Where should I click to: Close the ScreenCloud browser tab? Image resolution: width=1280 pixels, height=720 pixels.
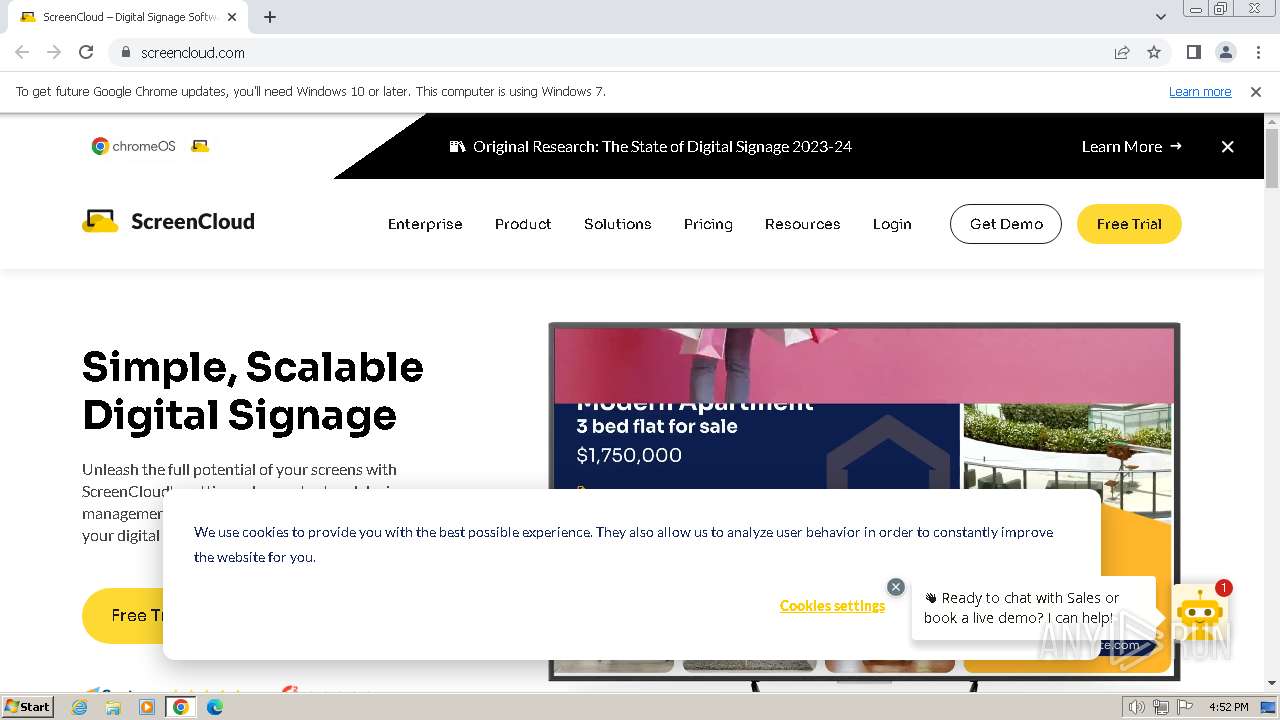[232, 17]
